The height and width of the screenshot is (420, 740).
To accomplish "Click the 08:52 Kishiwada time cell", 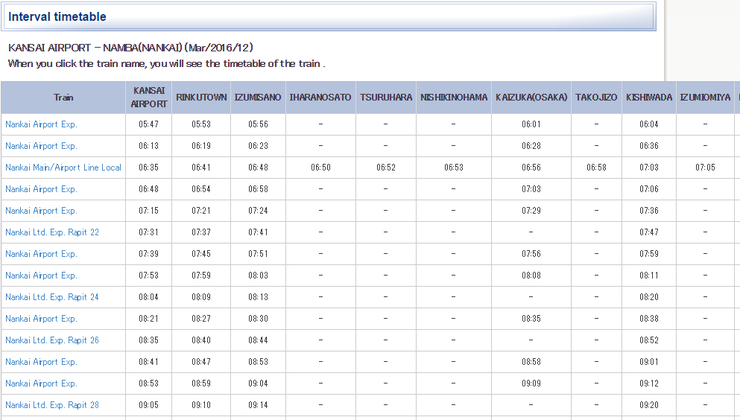I will [649, 340].
